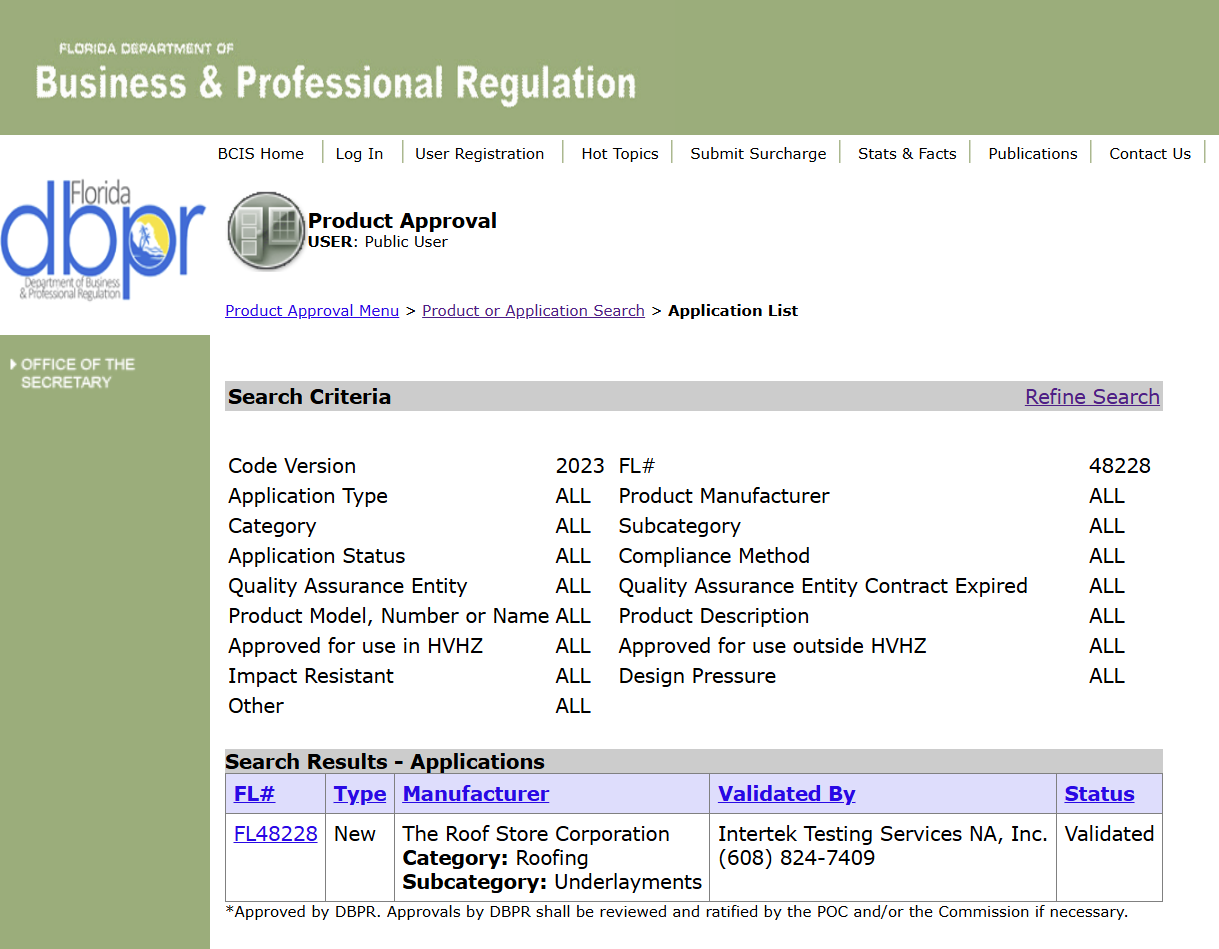This screenshot has width=1219, height=949.
Task: Click the Application Status label
Action: [317, 556]
